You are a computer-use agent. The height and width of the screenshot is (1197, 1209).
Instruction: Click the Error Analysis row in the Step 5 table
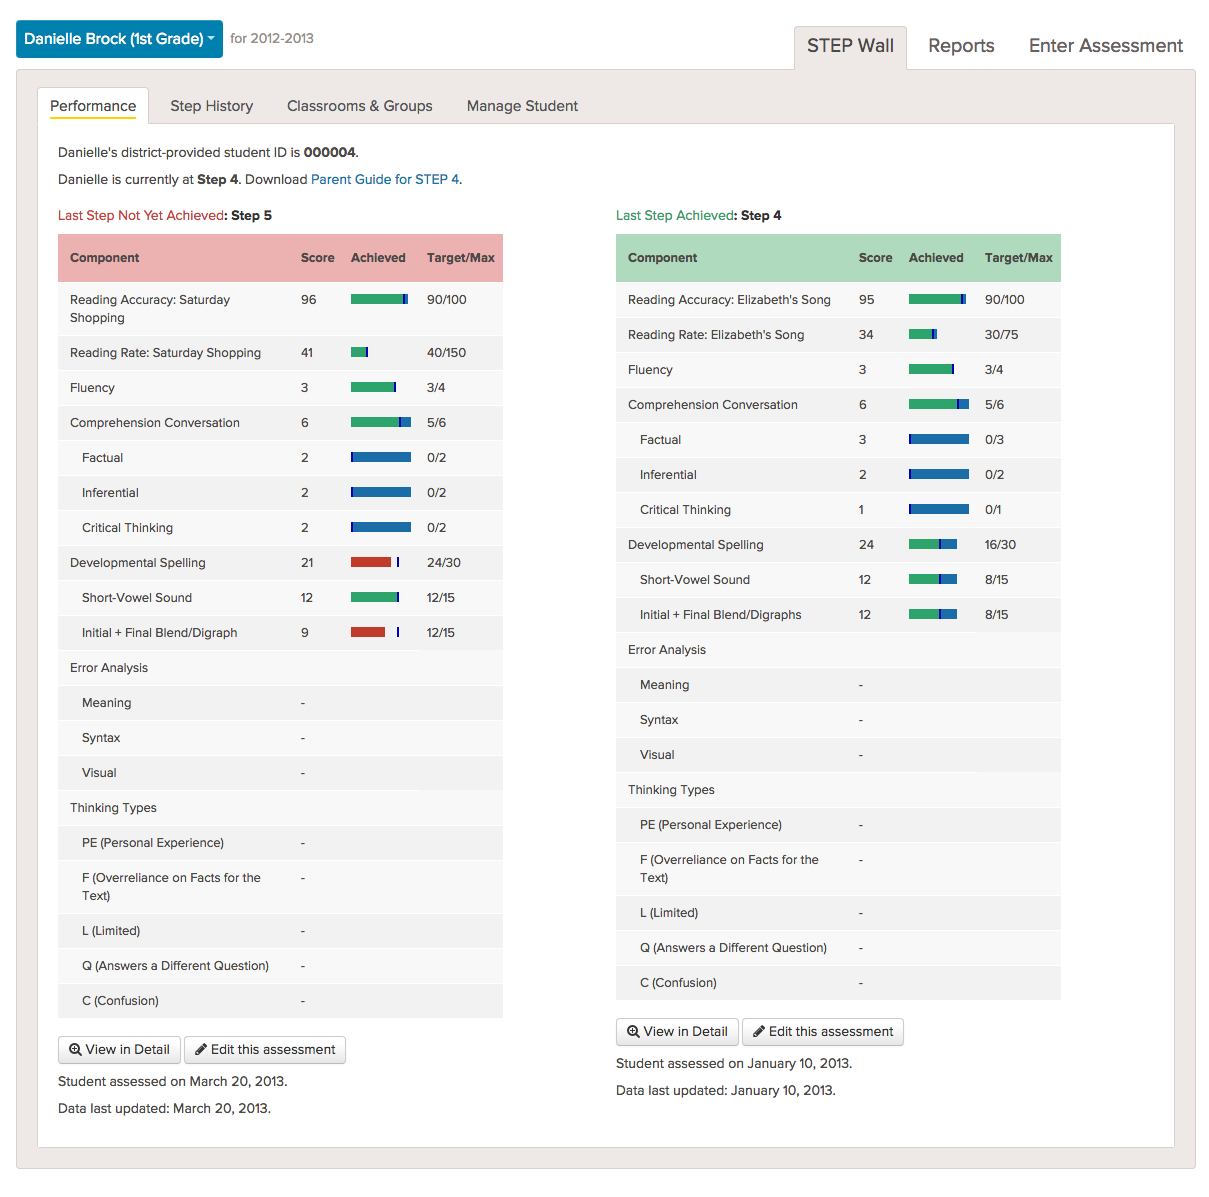280,667
